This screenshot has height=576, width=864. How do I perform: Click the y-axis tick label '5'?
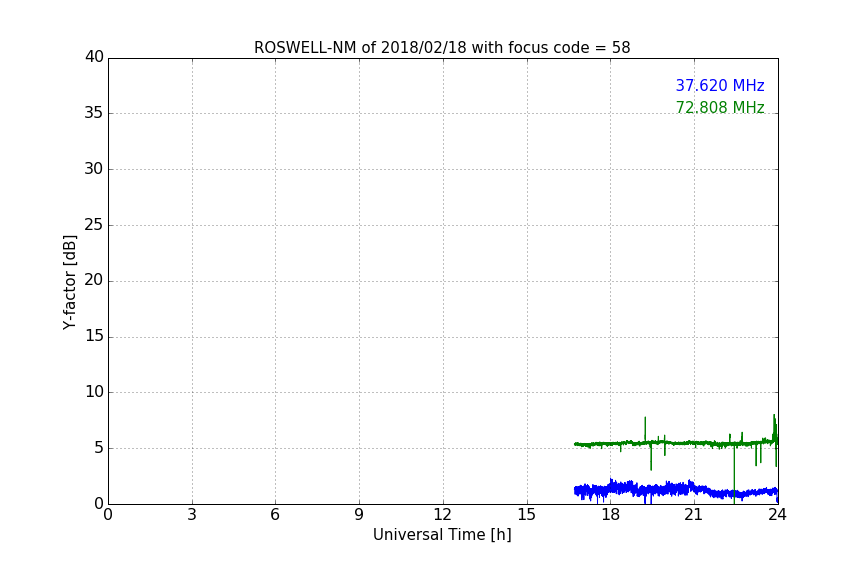[x=99, y=448]
